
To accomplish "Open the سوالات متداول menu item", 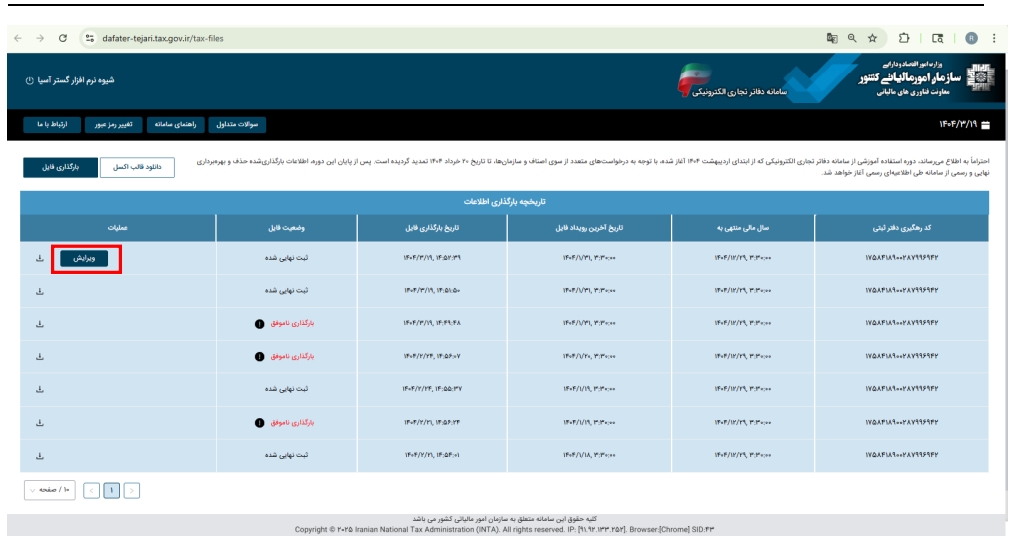I will [237, 124].
